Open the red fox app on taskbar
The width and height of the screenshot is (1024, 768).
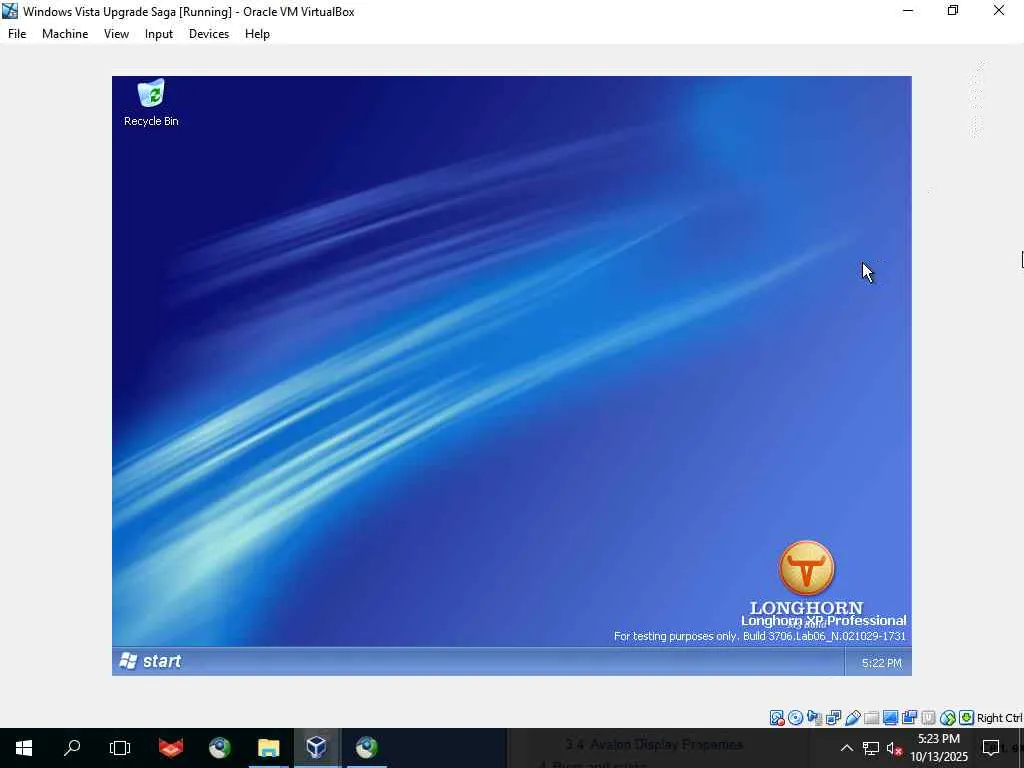click(x=171, y=748)
